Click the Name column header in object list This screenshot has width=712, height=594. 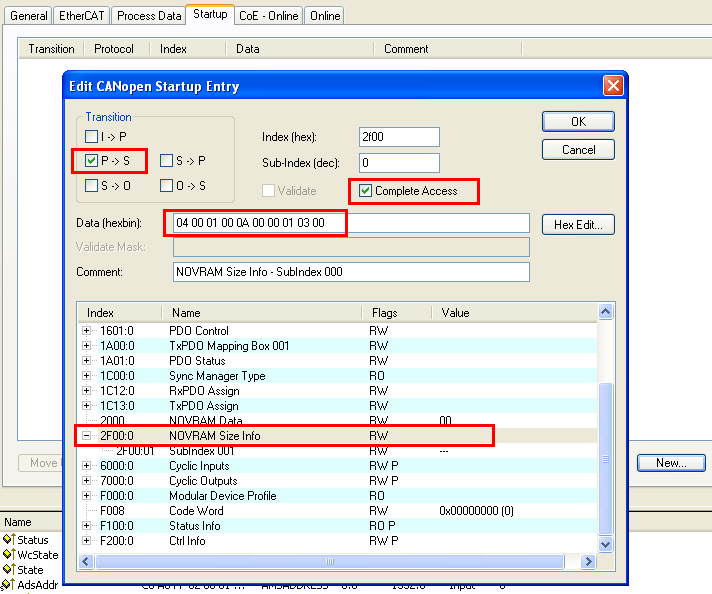click(x=262, y=313)
